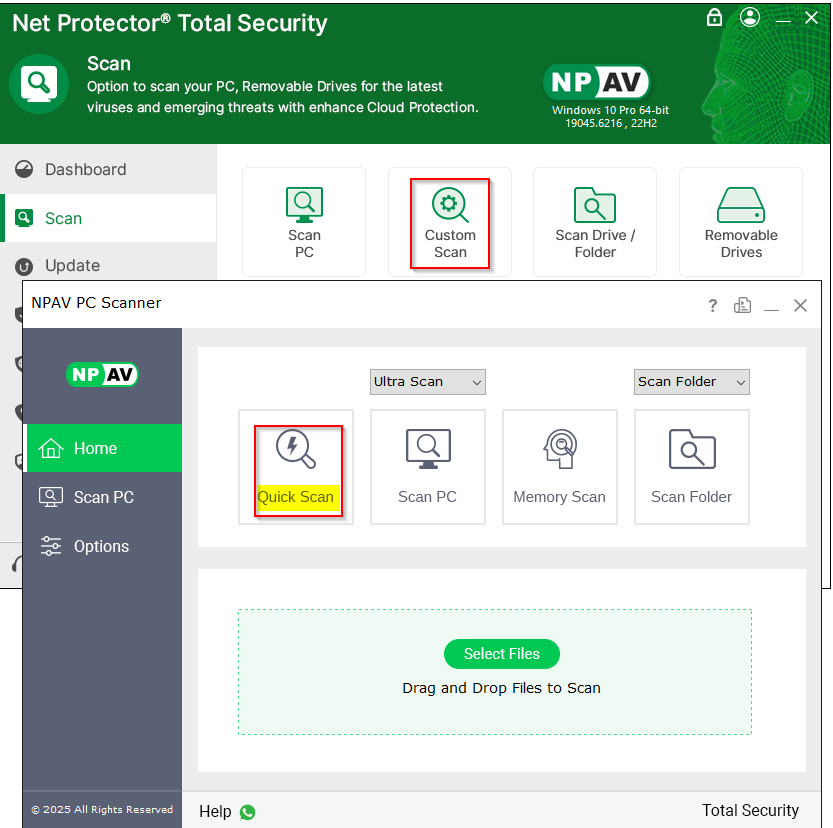Open the user account icon
The height and width of the screenshot is (828, 833).
click(x=750, y=18)
